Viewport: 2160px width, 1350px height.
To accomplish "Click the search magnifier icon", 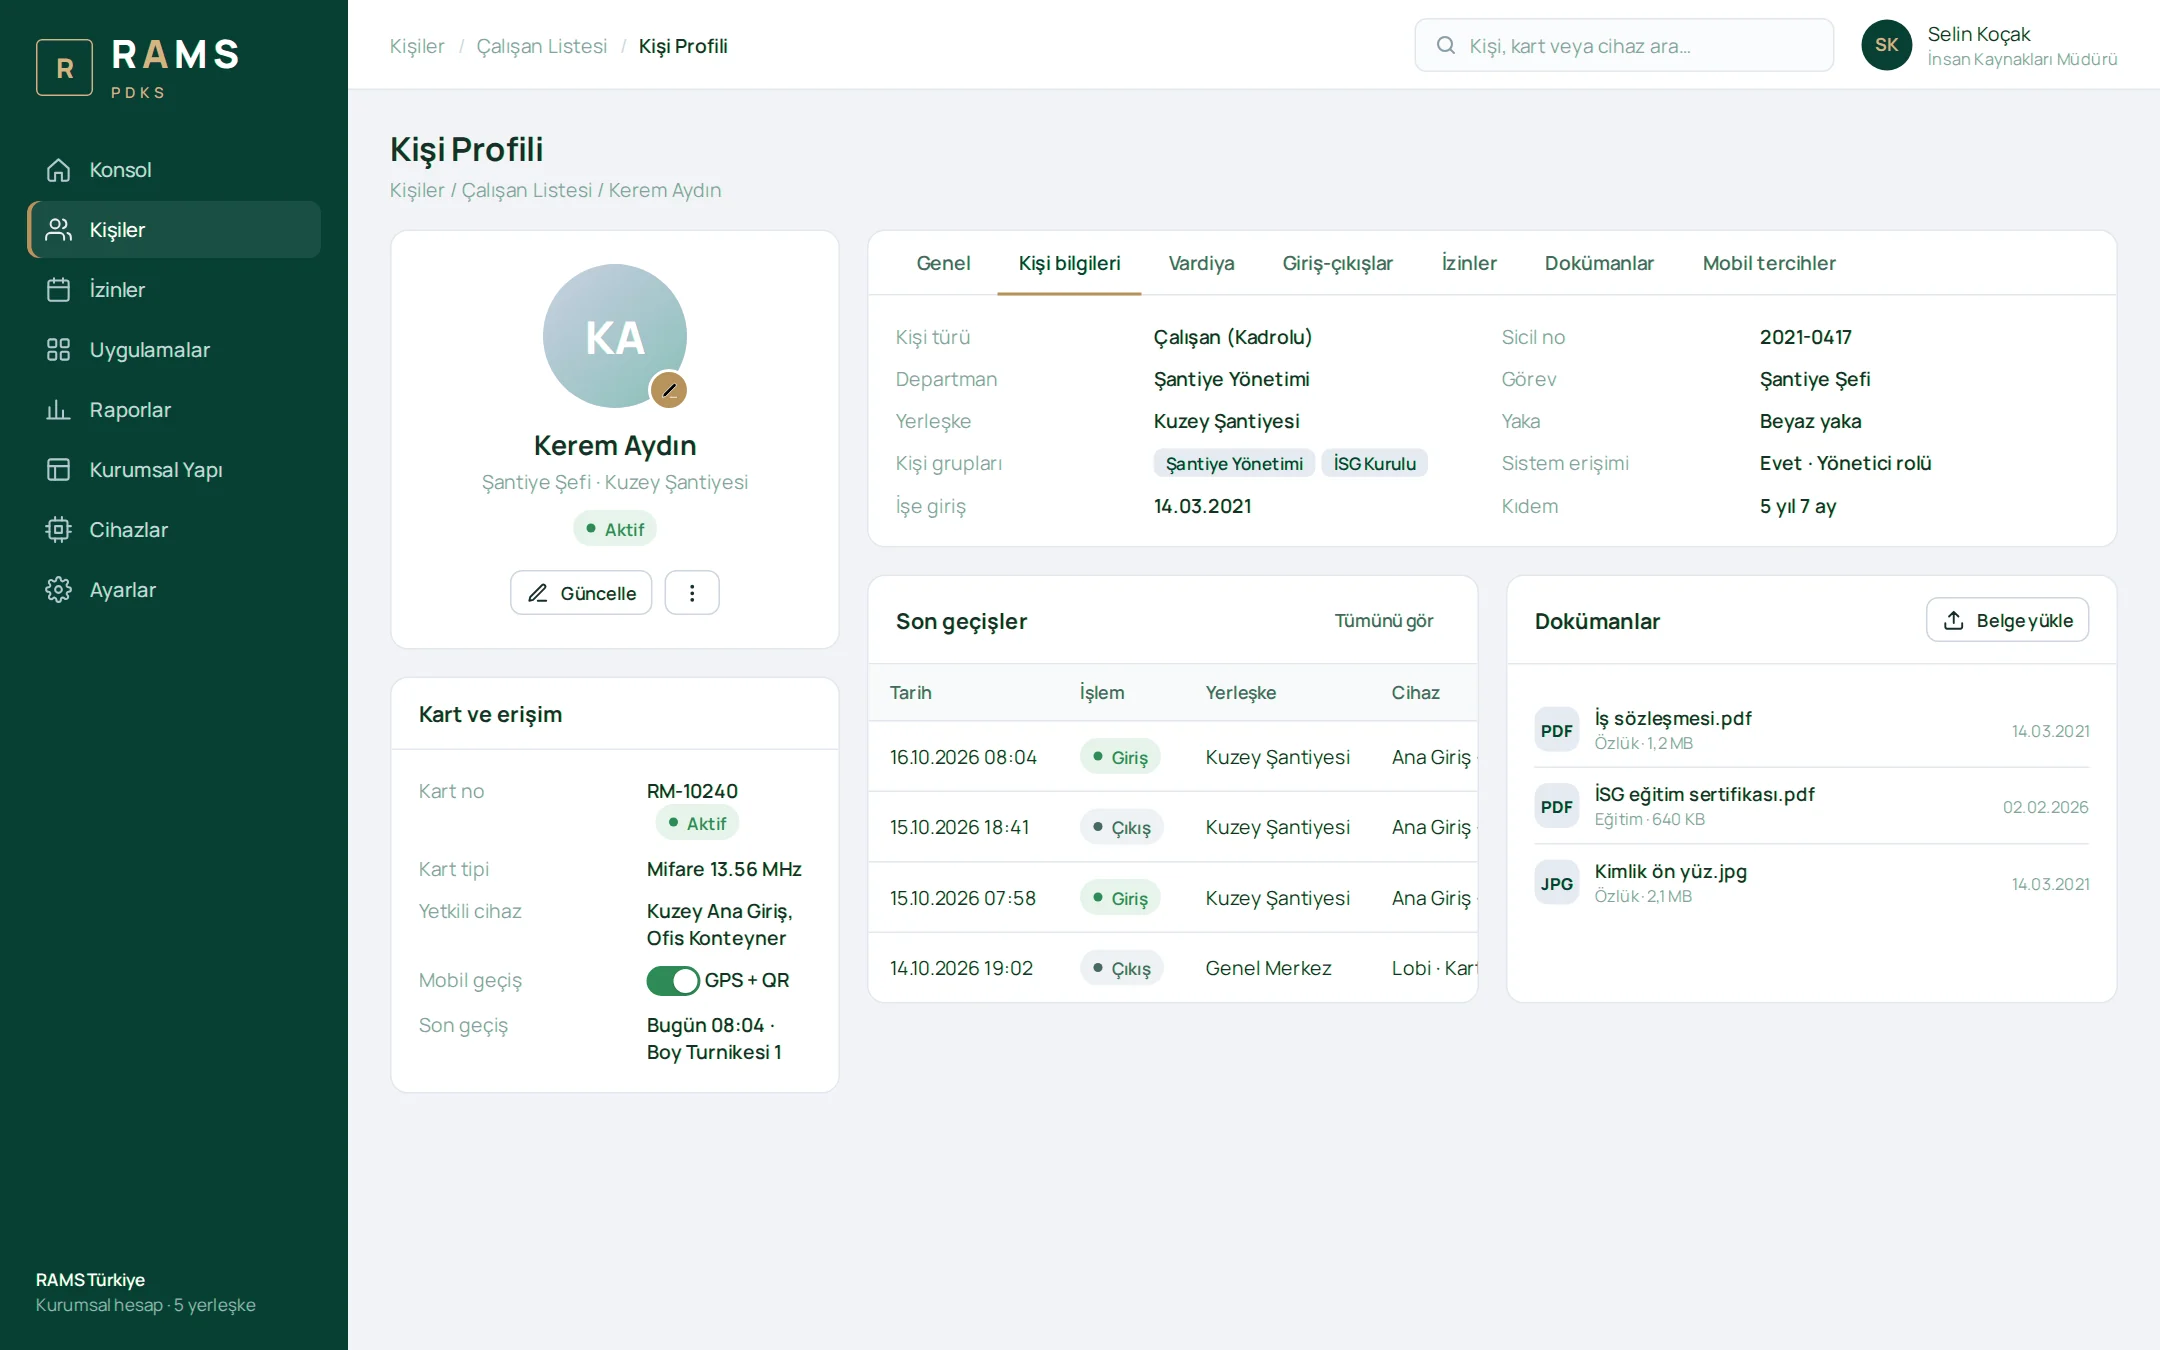I will coord(1445,45).
